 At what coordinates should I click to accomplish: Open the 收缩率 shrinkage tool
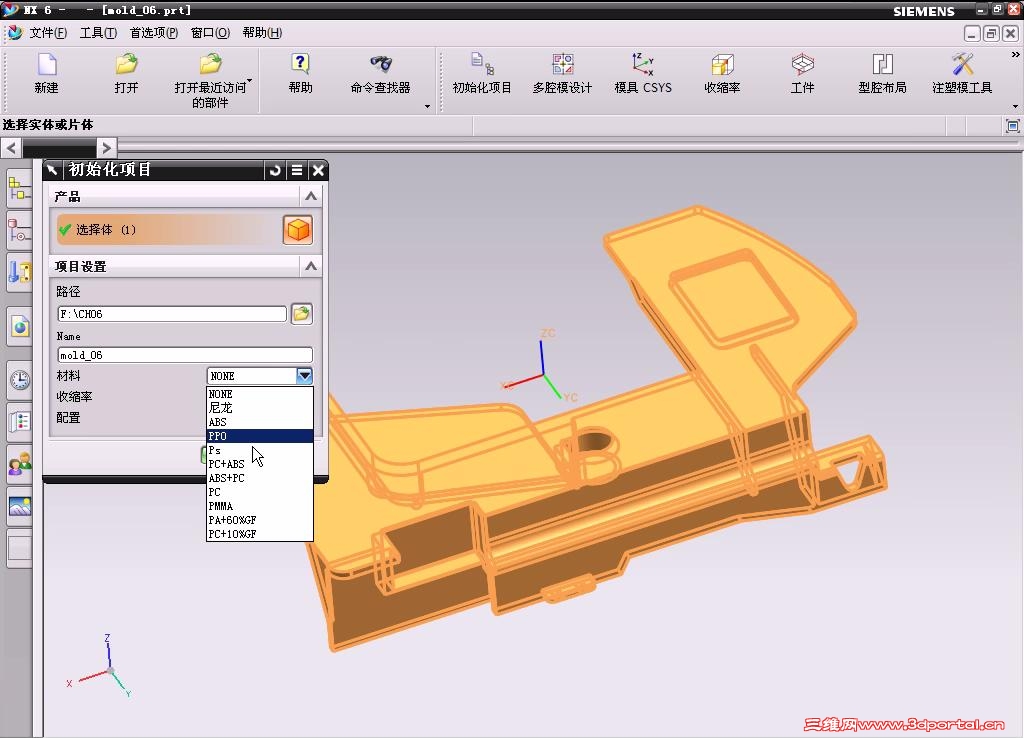point(722,64)
